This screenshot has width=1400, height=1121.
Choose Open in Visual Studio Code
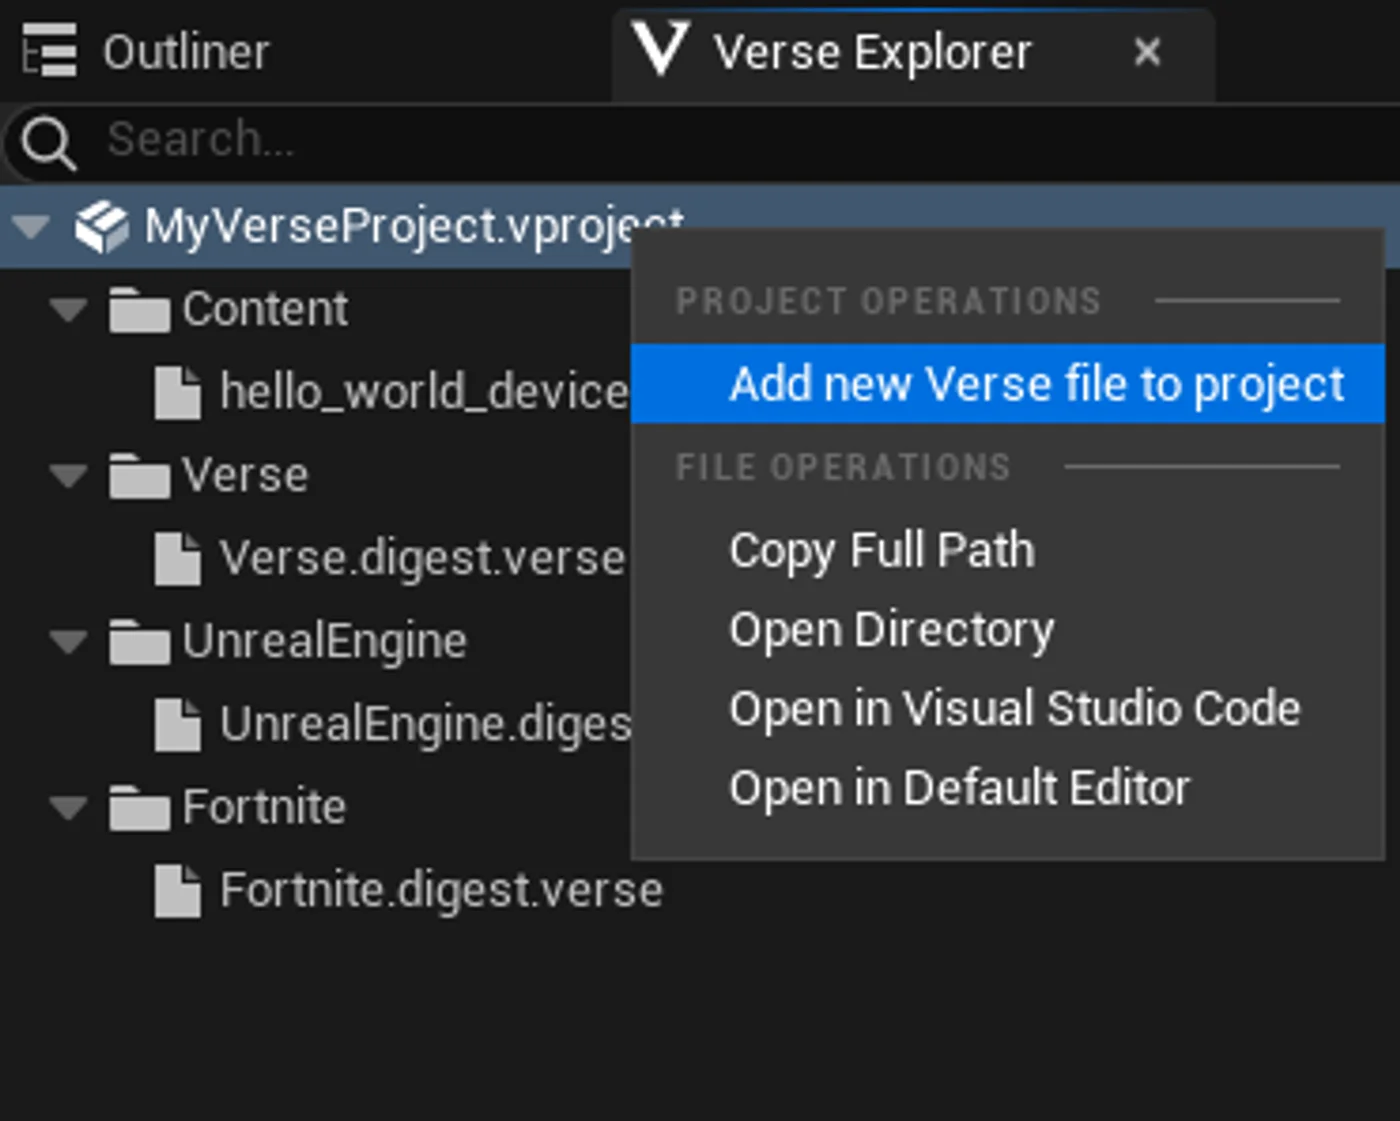(1015, 709)
